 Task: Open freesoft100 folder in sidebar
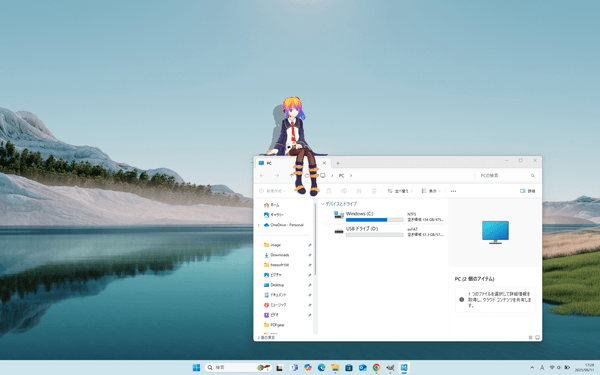point(276,265)
